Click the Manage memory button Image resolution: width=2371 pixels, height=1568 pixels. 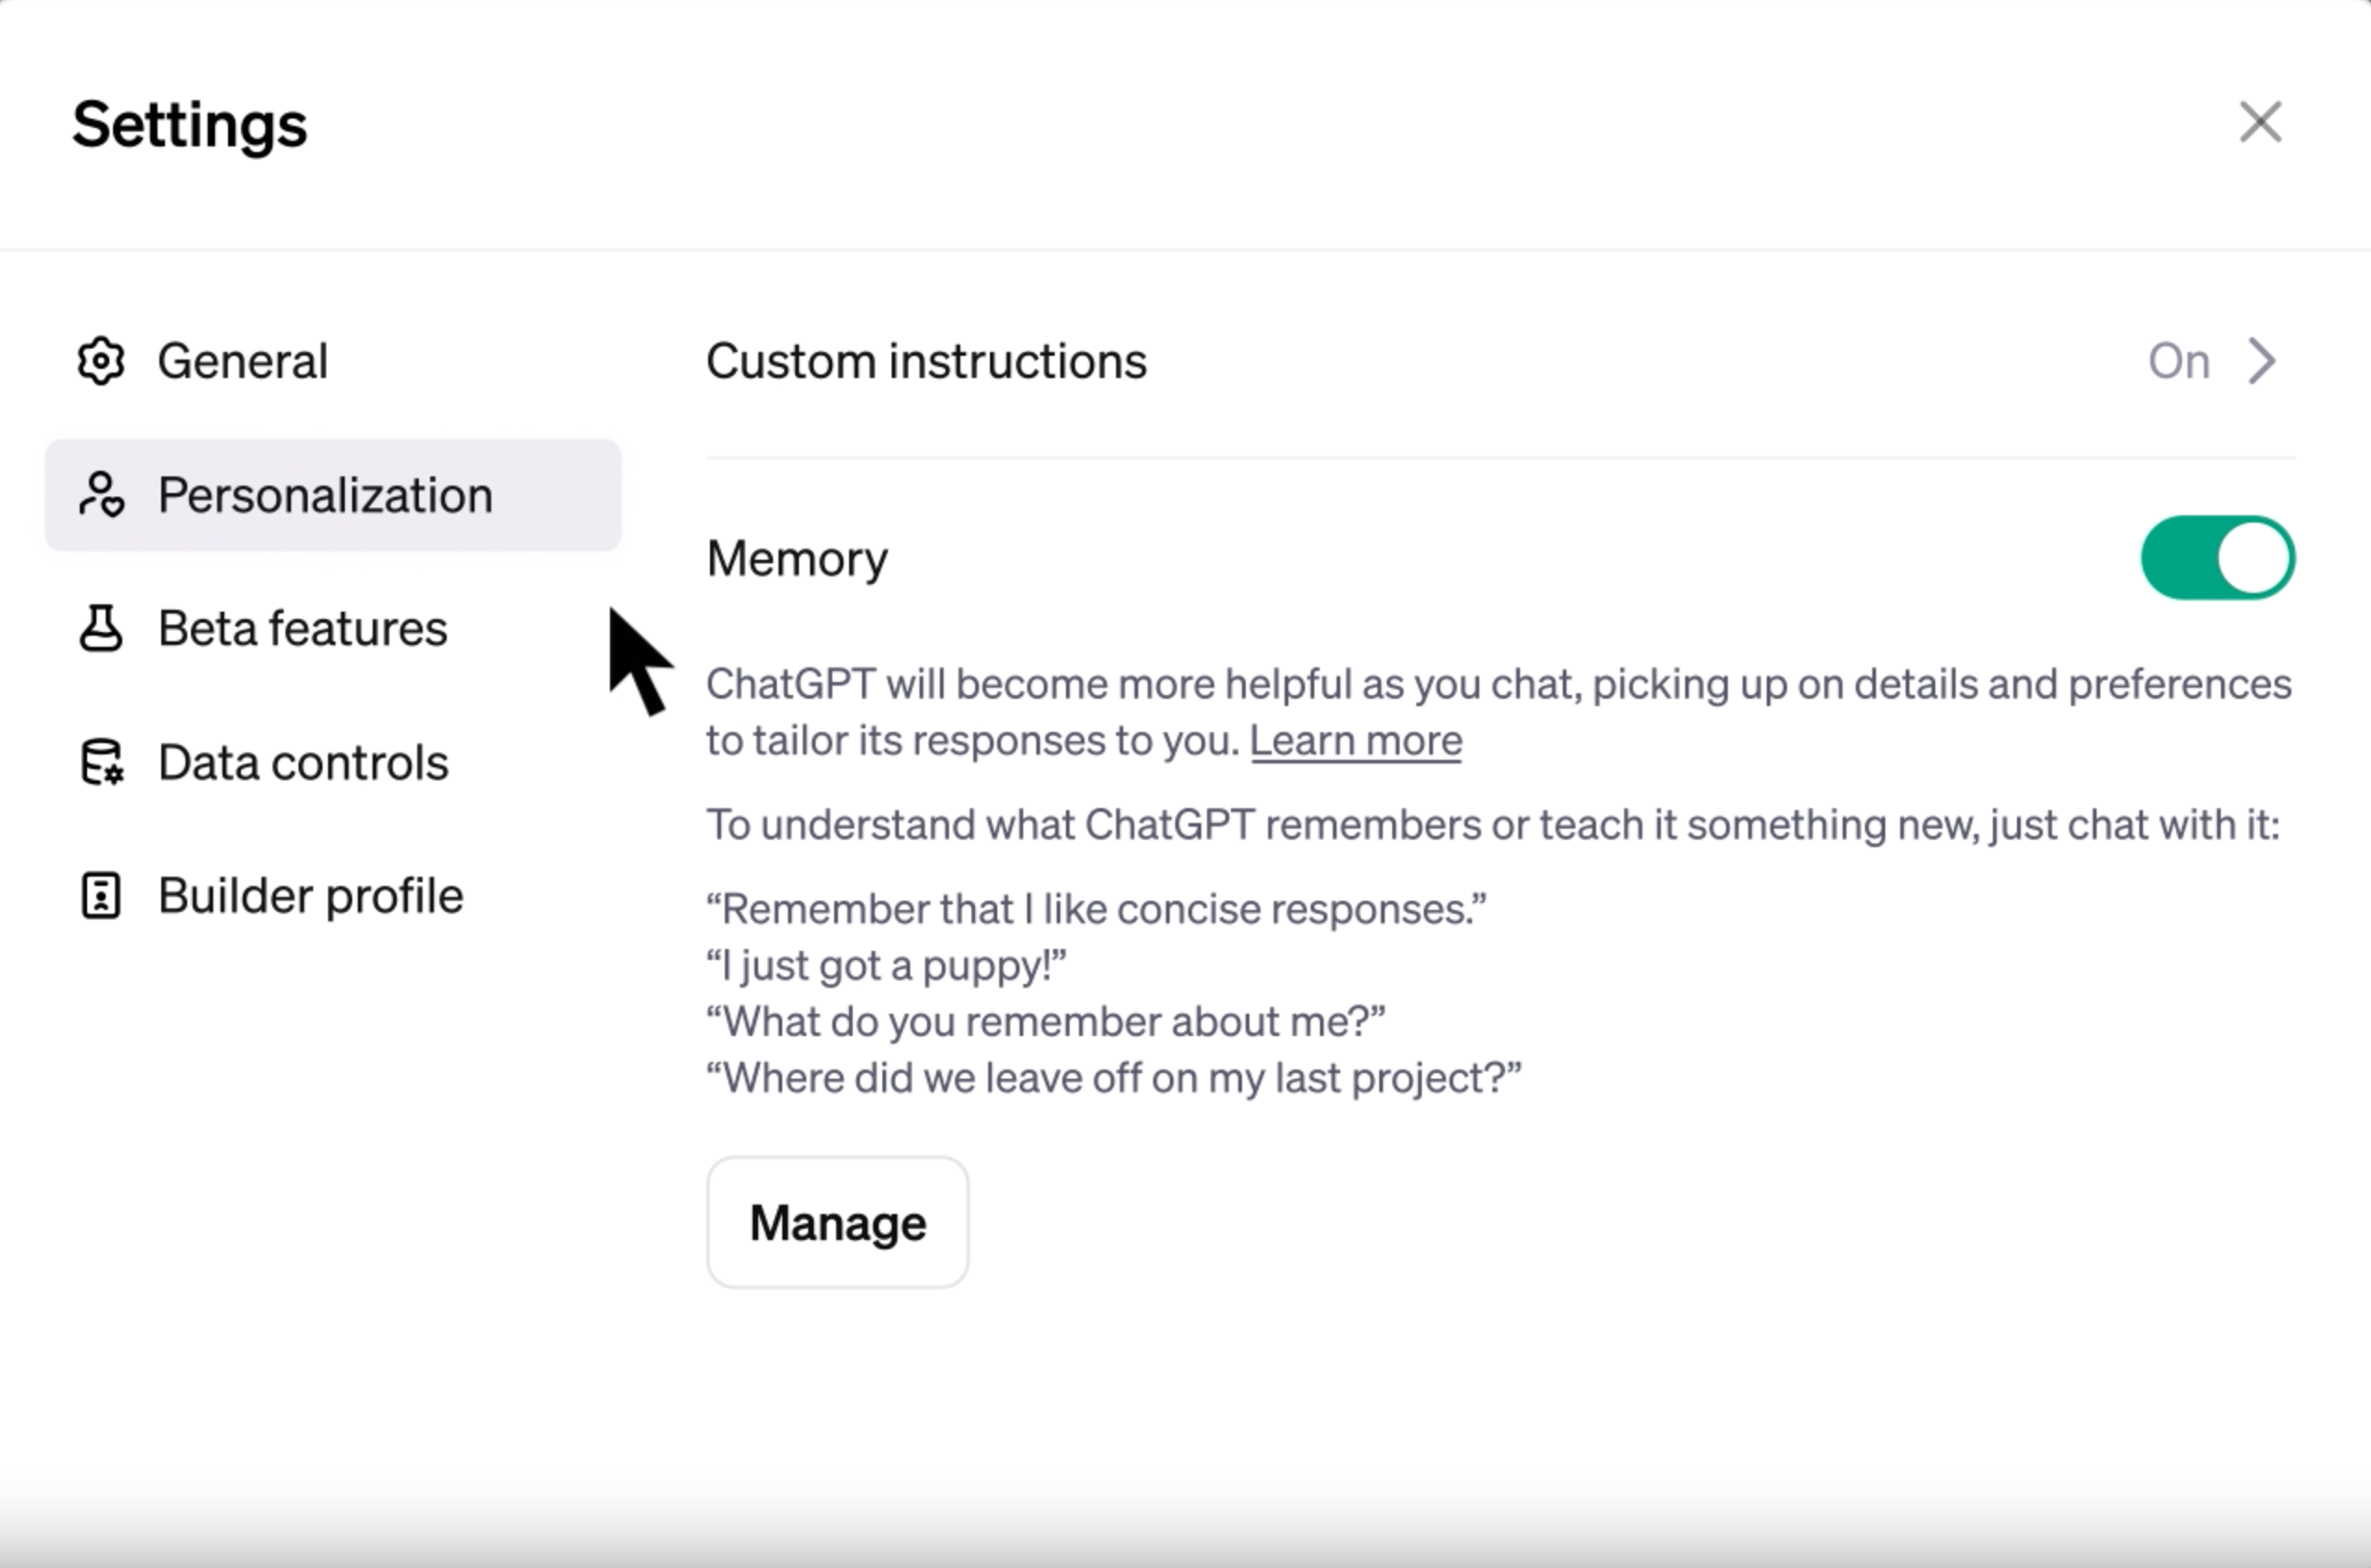[x=838, y=1222]
